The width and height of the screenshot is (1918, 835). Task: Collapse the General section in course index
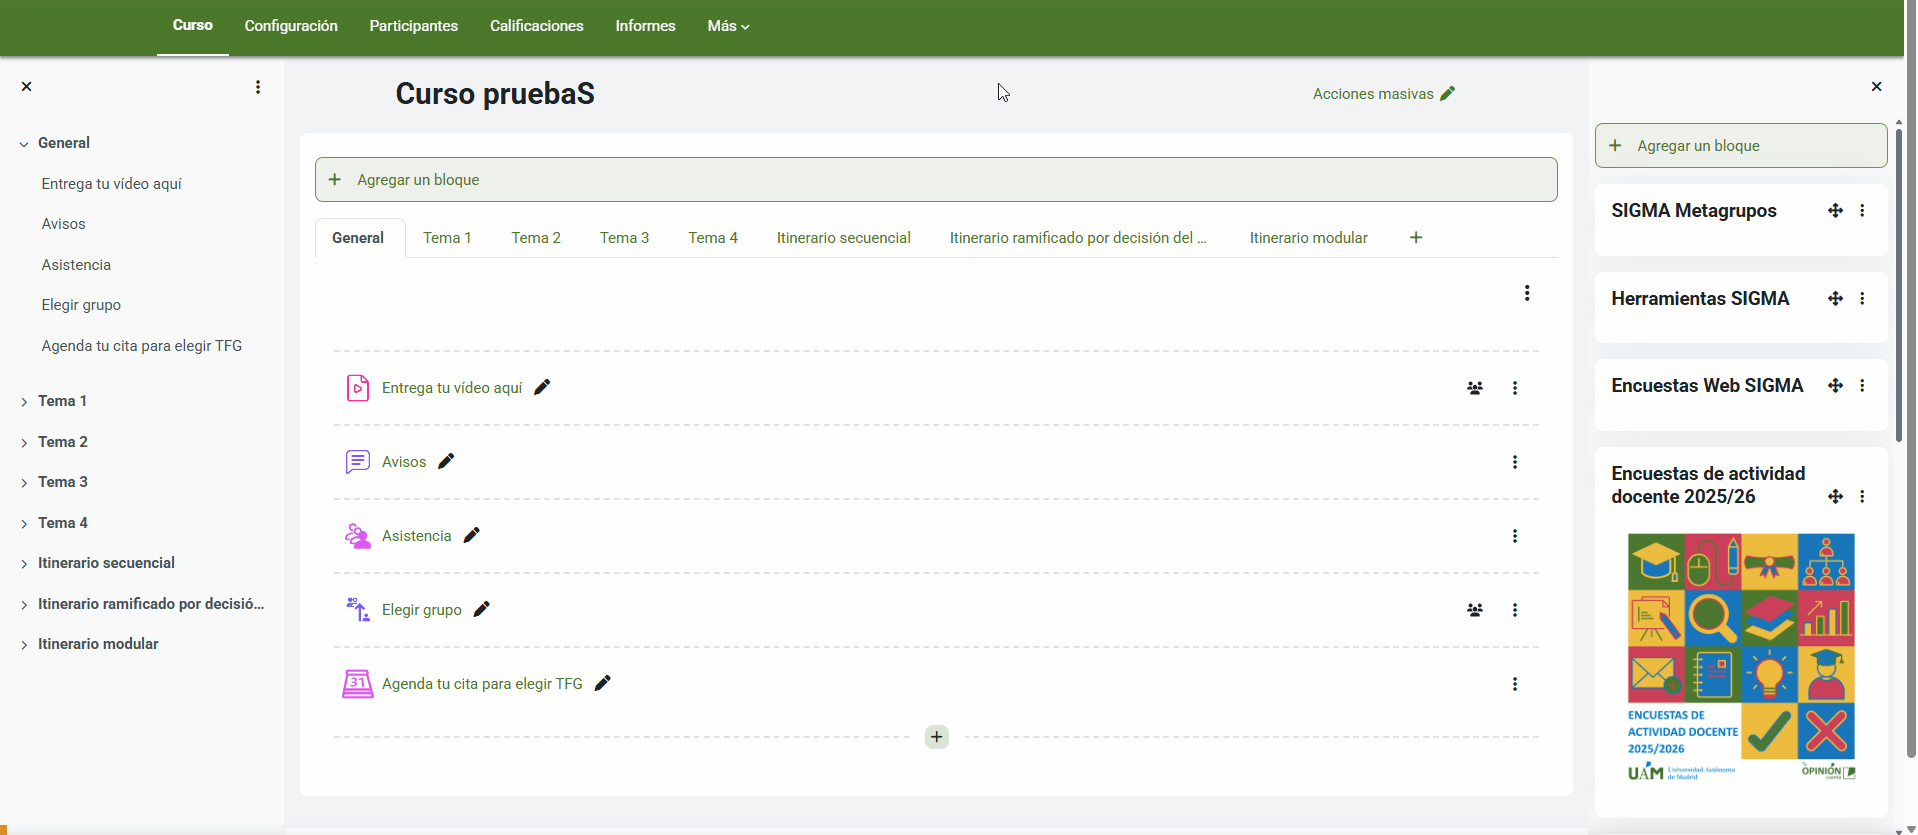[x=24, y=144]
